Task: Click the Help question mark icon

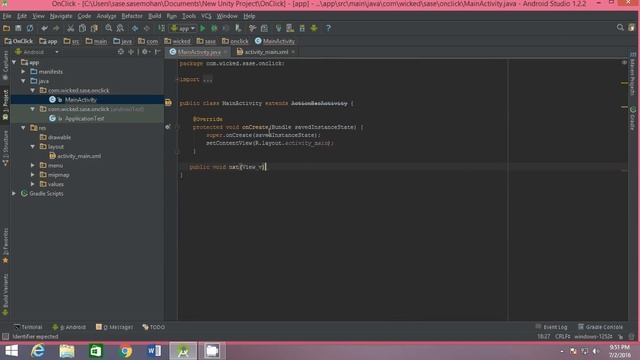Action: [328, 28]
